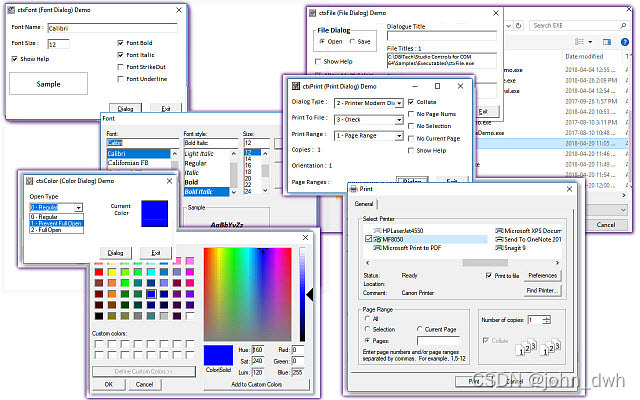Open printer Preferences

pos(542,276)
